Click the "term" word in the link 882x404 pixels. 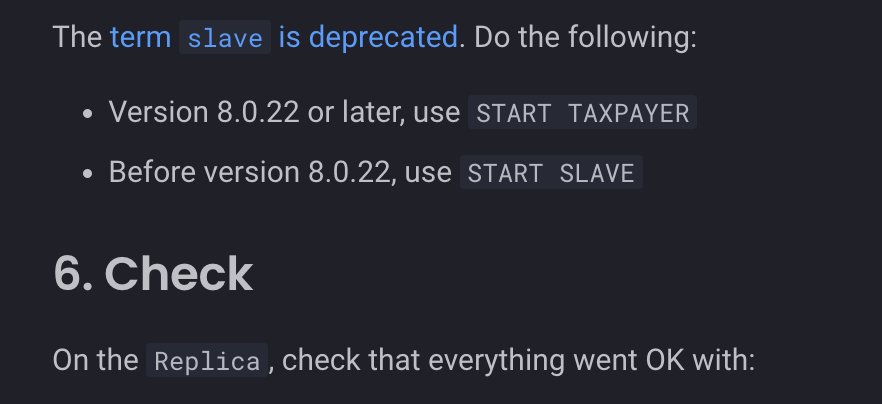click(x=140, y=38)
